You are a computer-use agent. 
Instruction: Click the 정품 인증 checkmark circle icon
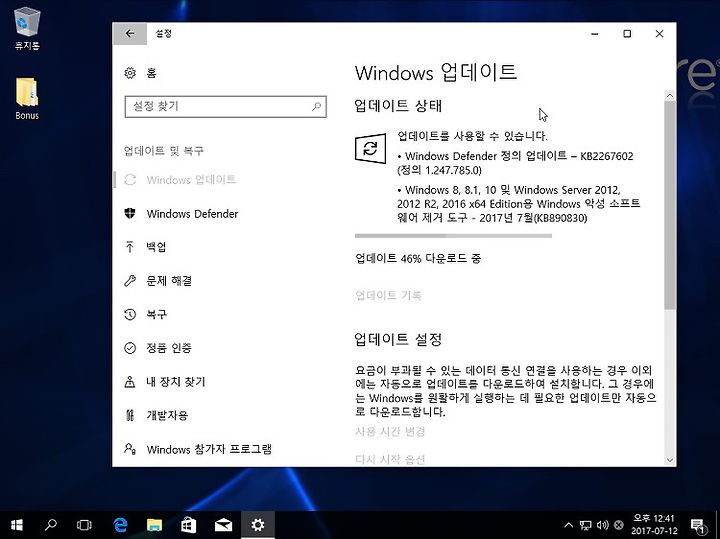(x=130, y=348)
